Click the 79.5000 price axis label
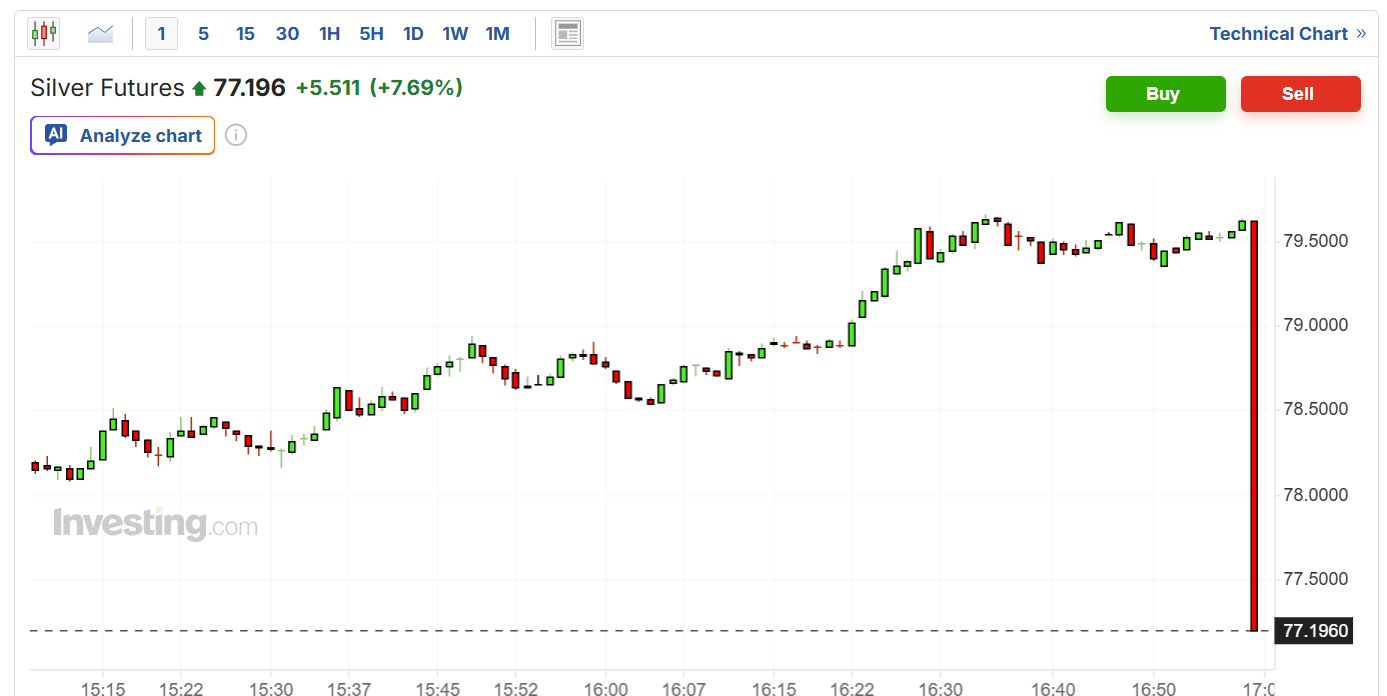This screenshot has width=1387, height=696. 1315,241
